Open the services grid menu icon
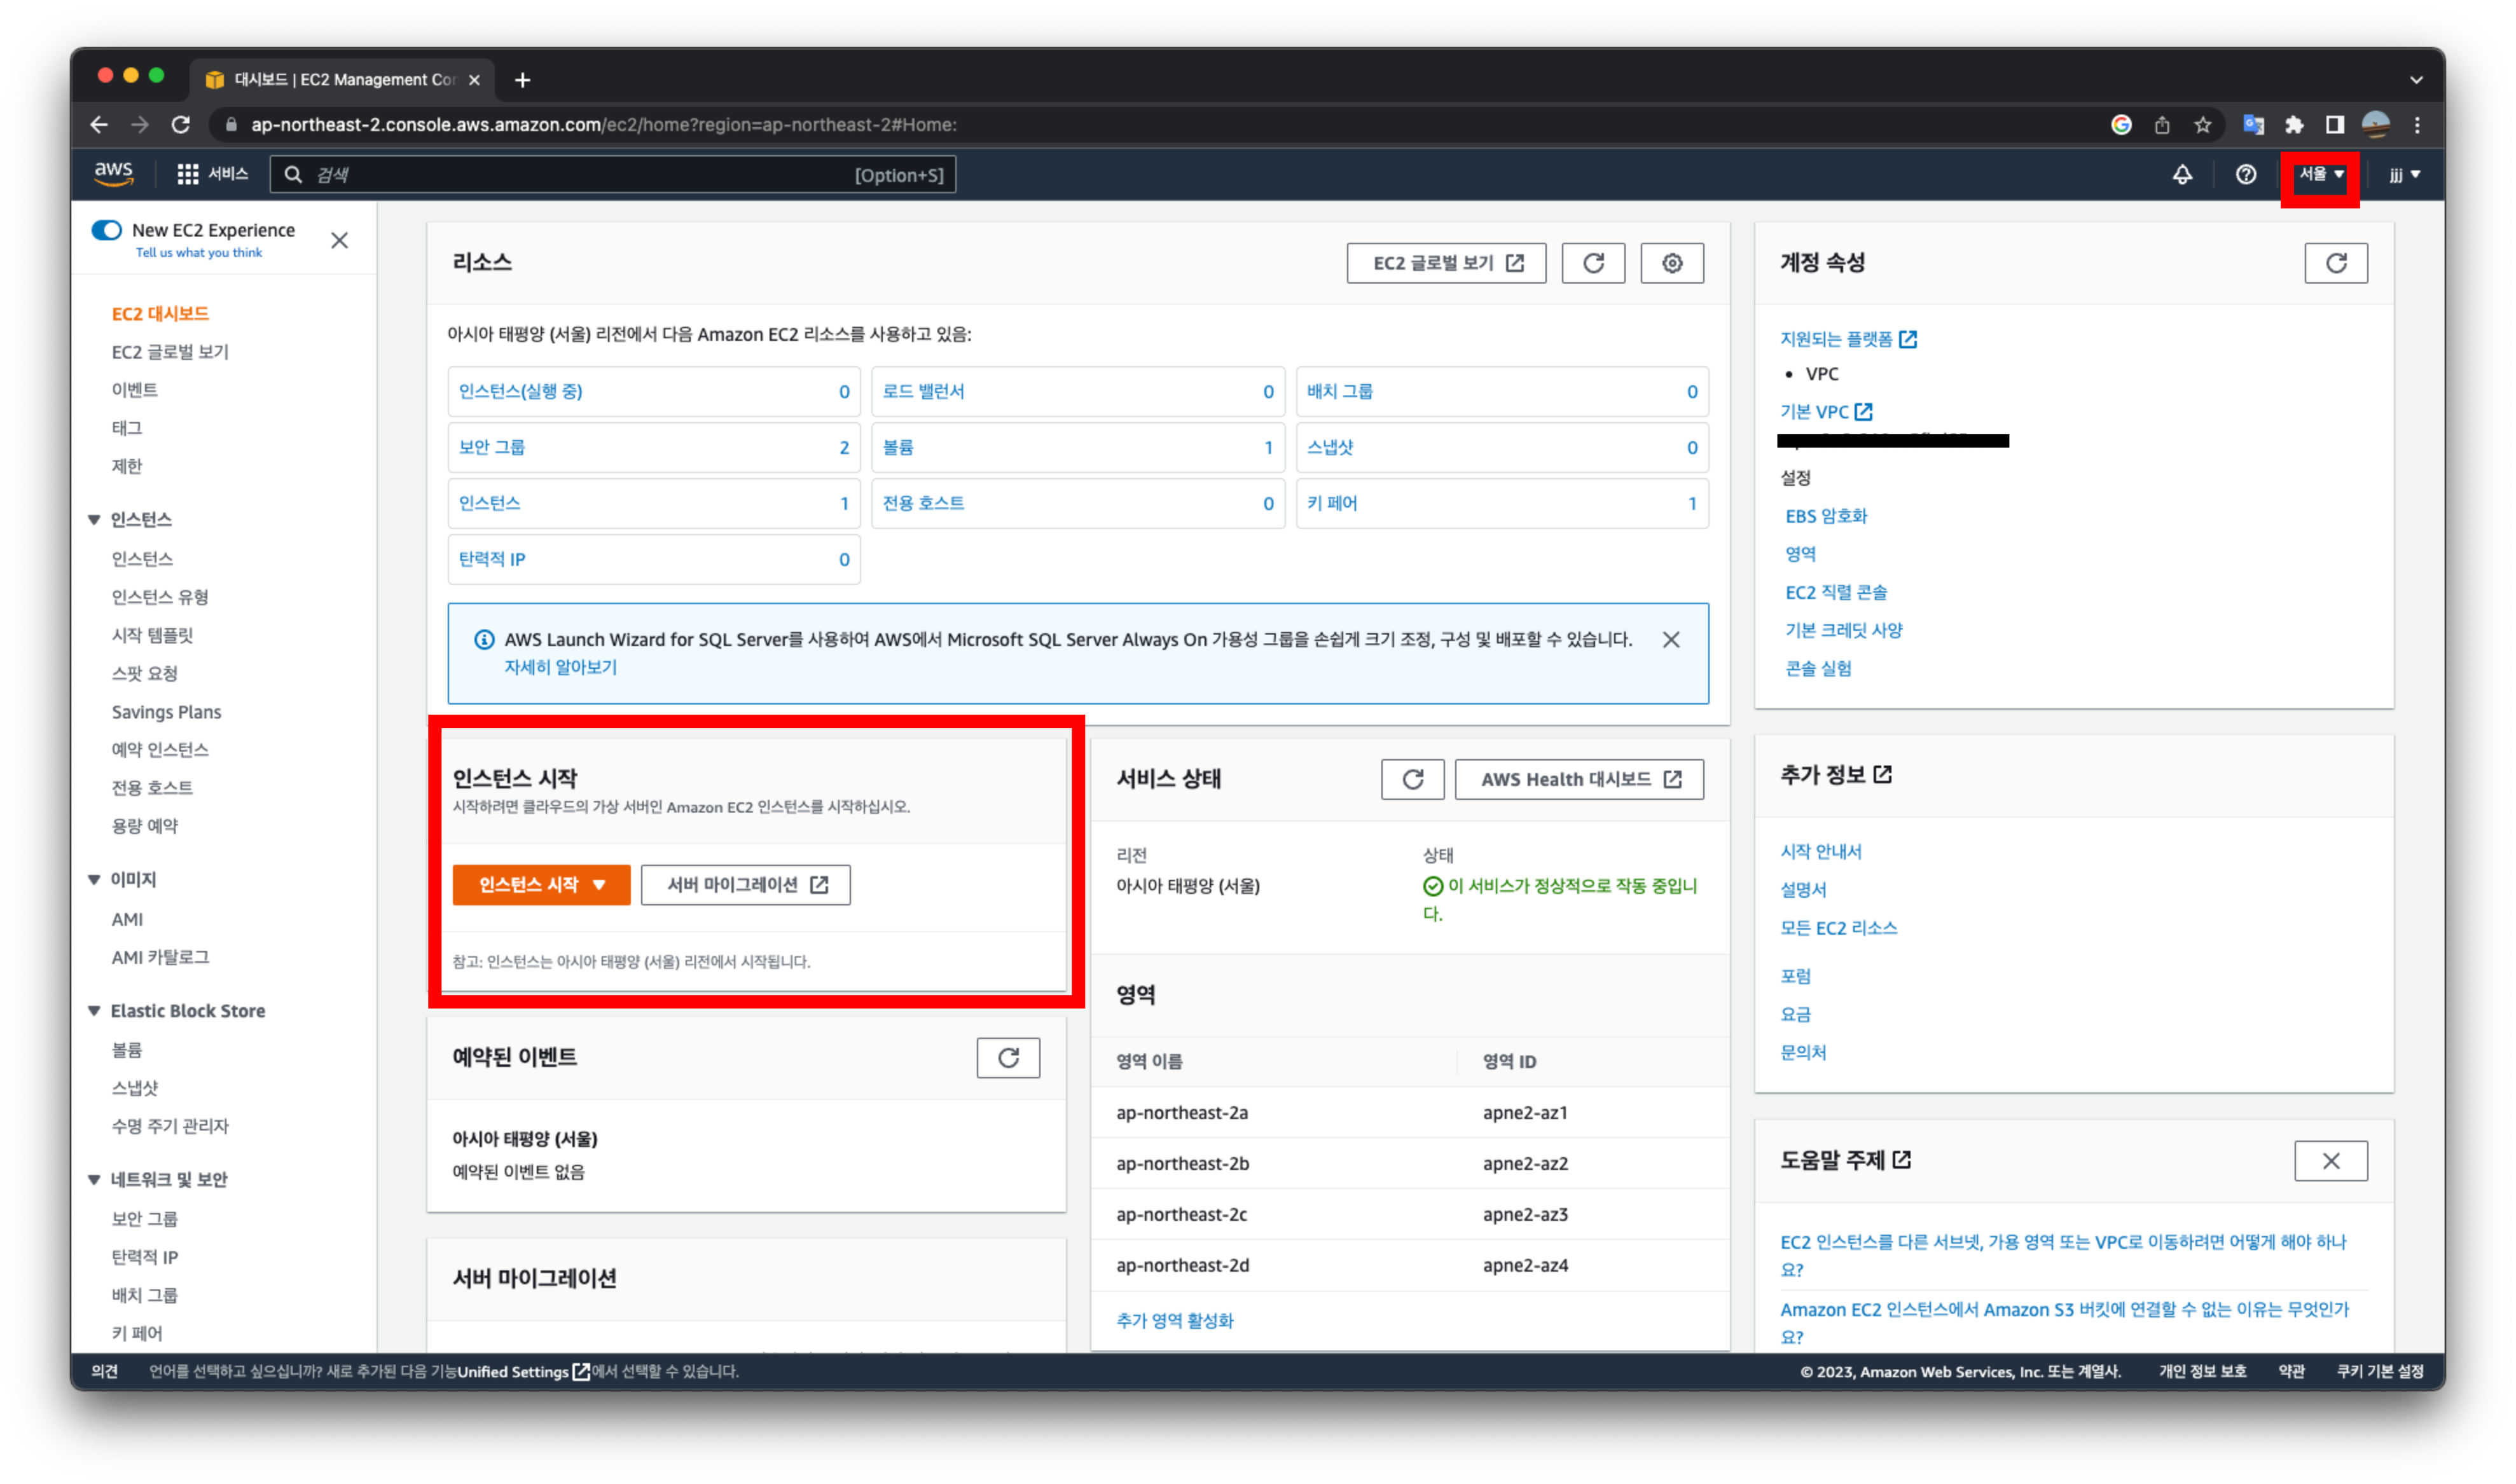 pos(187,175)
